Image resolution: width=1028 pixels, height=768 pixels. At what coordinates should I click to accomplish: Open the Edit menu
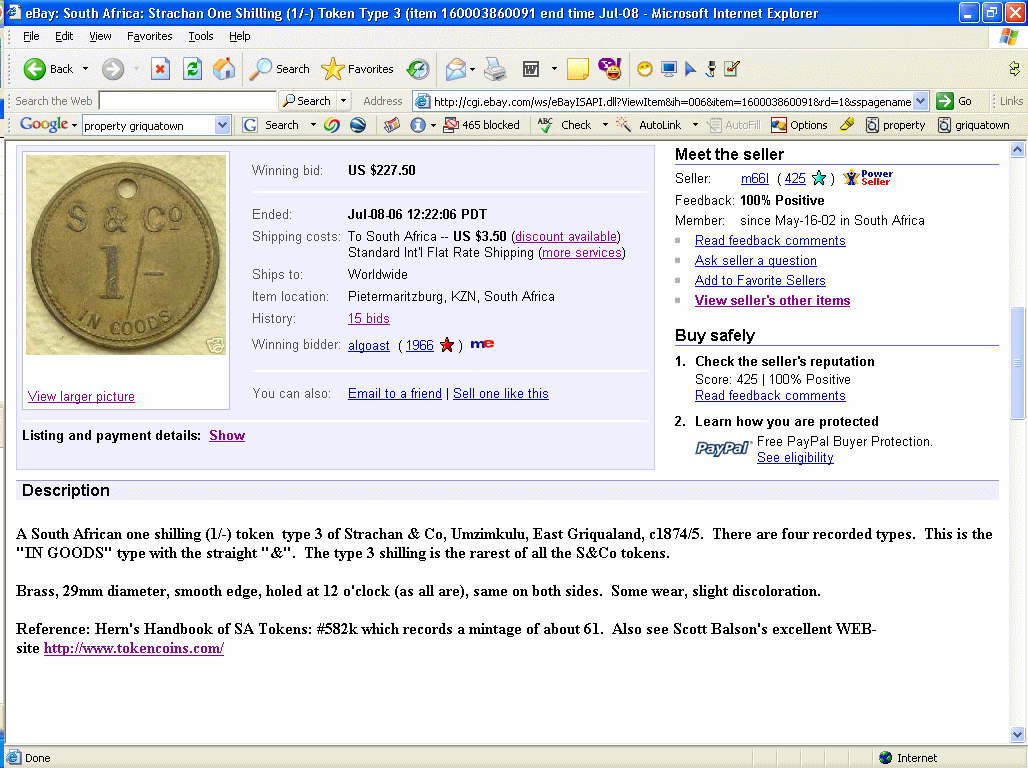[x=64, y=36]
